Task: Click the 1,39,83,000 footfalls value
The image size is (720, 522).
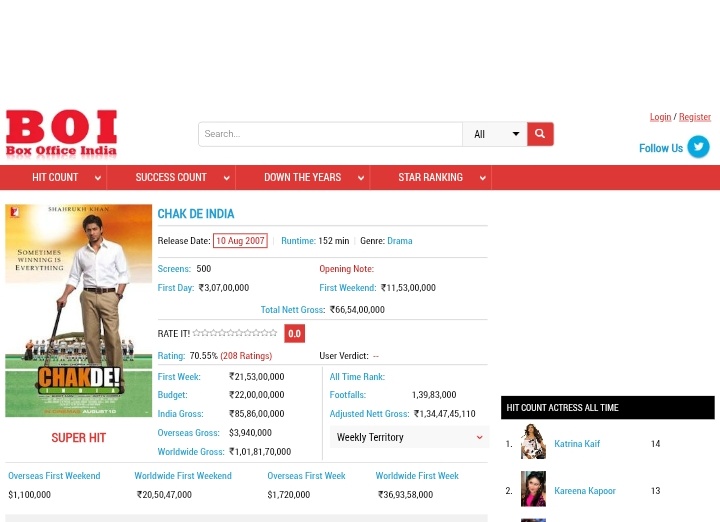Action: (434, 395)
